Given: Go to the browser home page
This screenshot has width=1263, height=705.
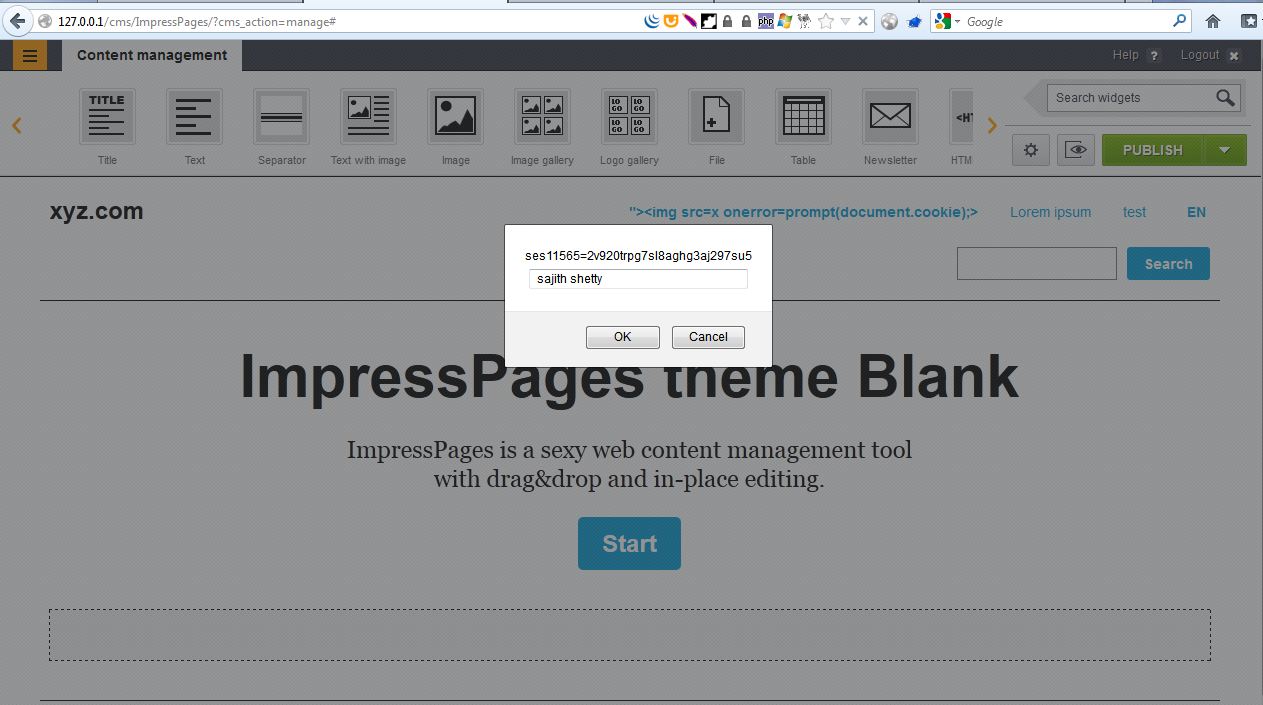Looking at the screenshot, I should pos(1213,21).
